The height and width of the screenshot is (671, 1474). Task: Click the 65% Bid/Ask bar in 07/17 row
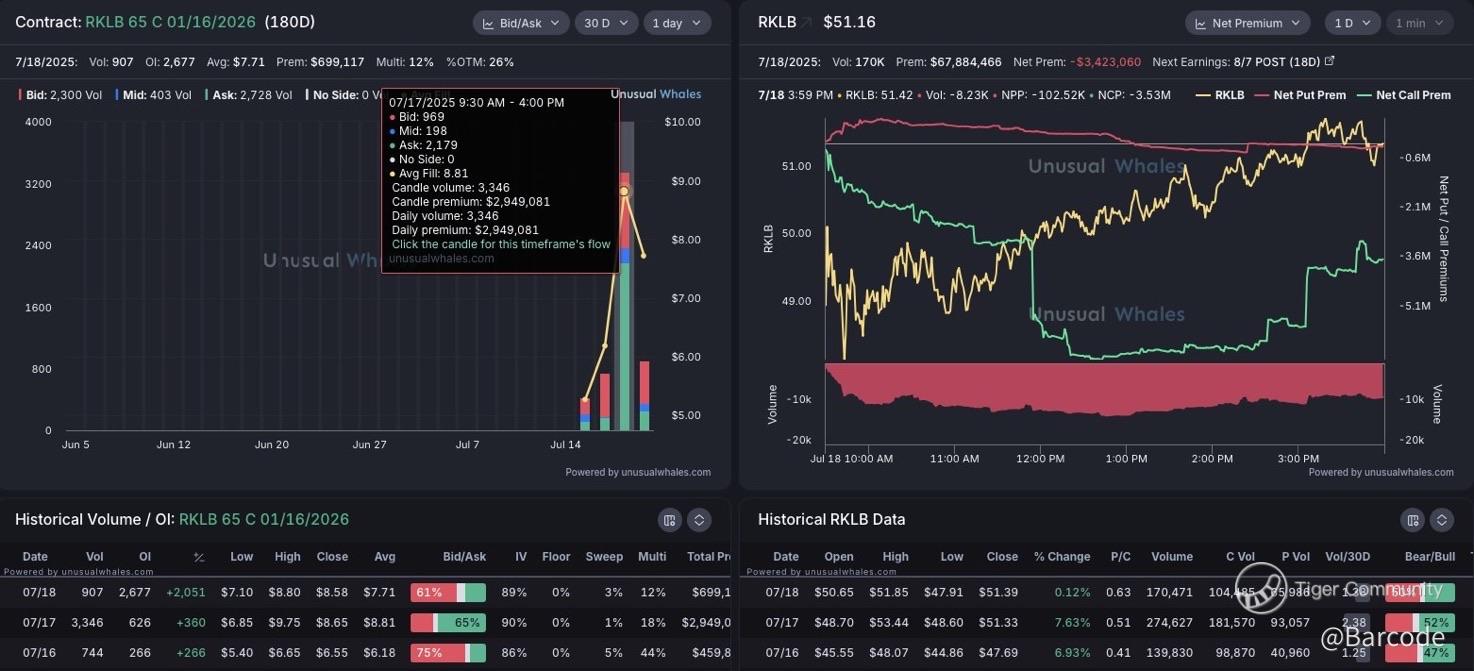[448, 623]
